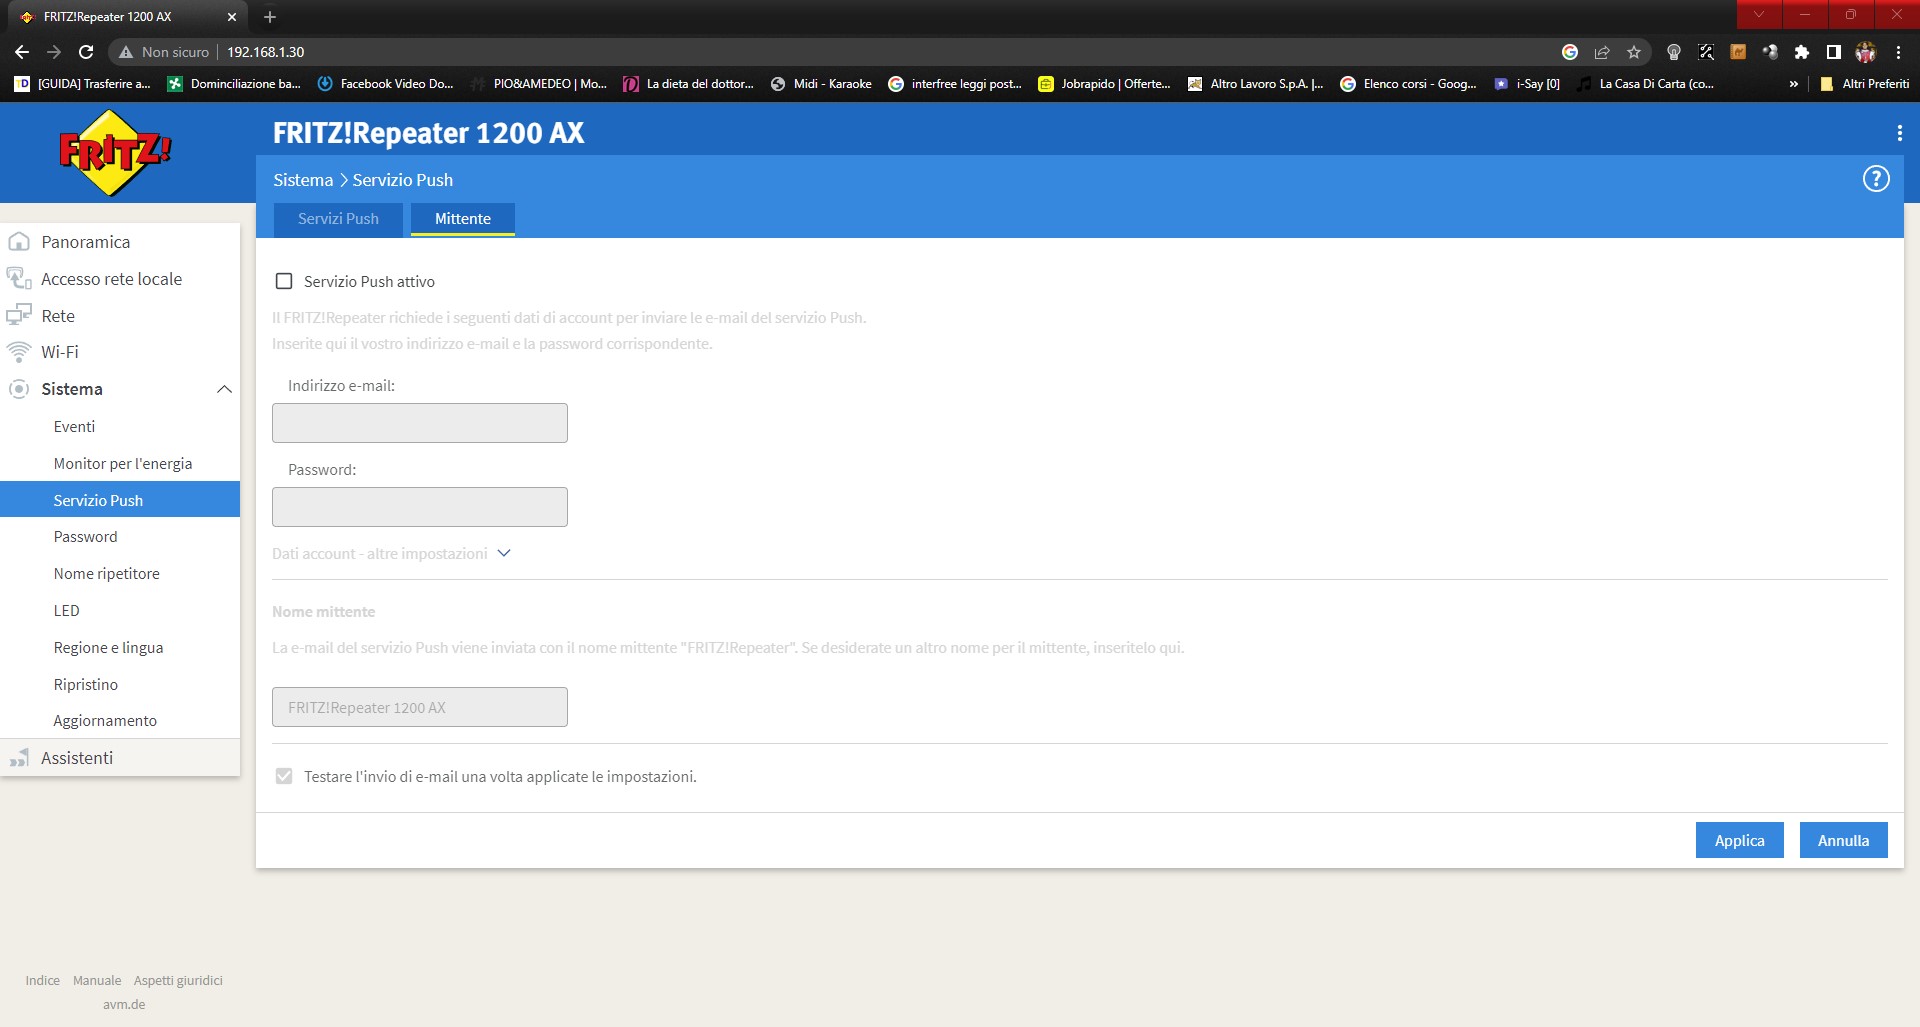Click the Rete monitors icon
Screen dimensions: 1920x1027
pos(19,316)
